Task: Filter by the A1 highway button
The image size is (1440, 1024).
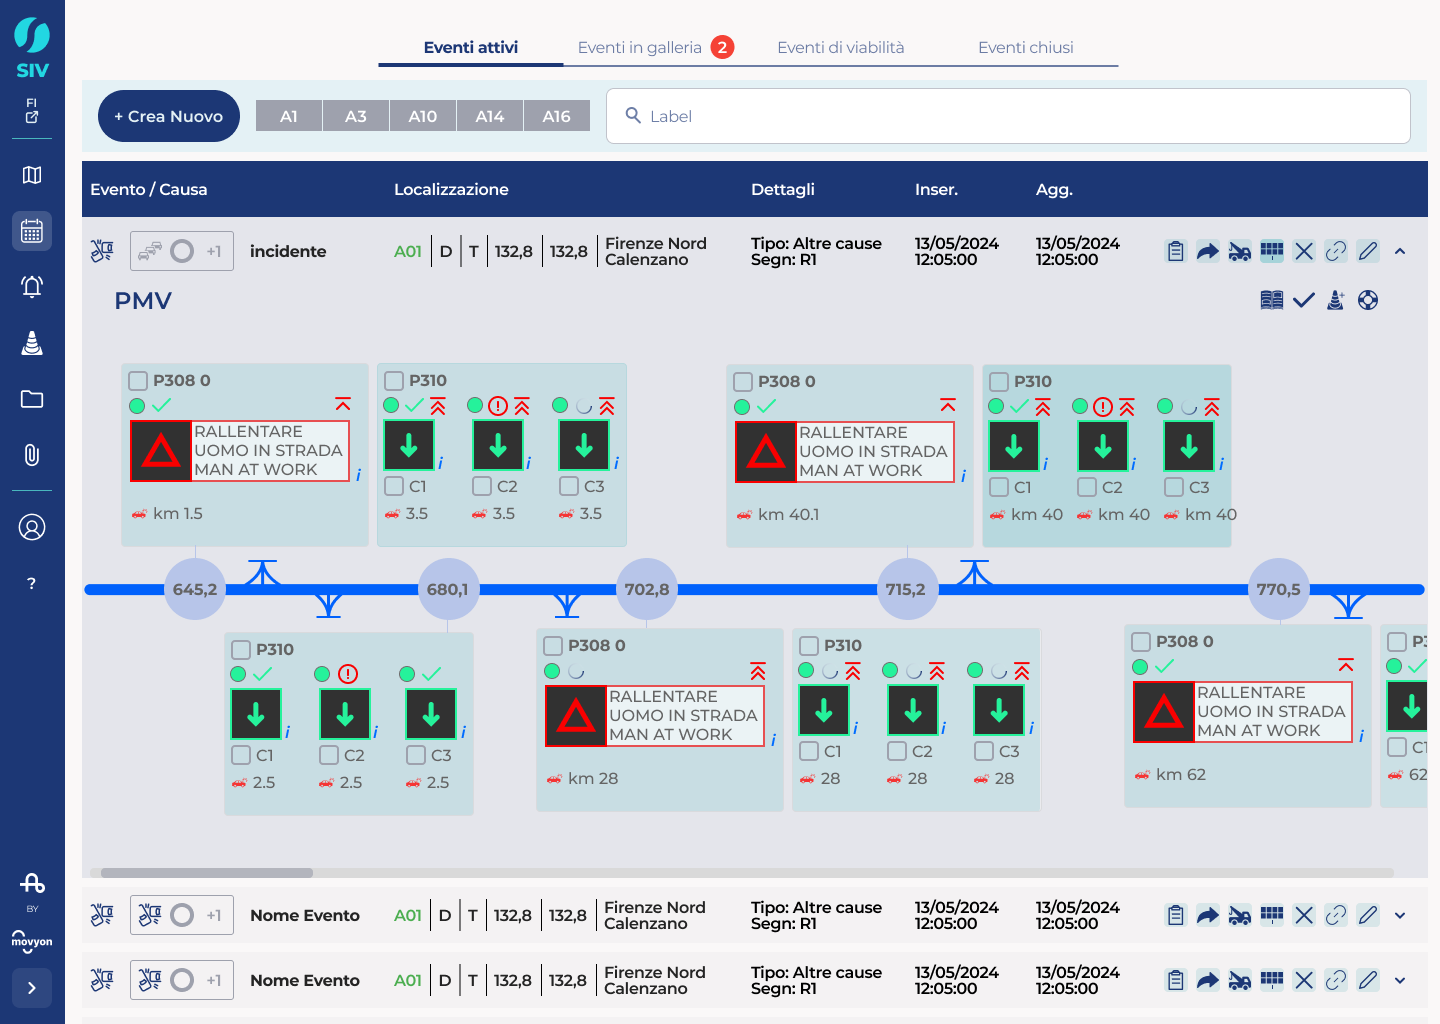Action: [289, 116]
